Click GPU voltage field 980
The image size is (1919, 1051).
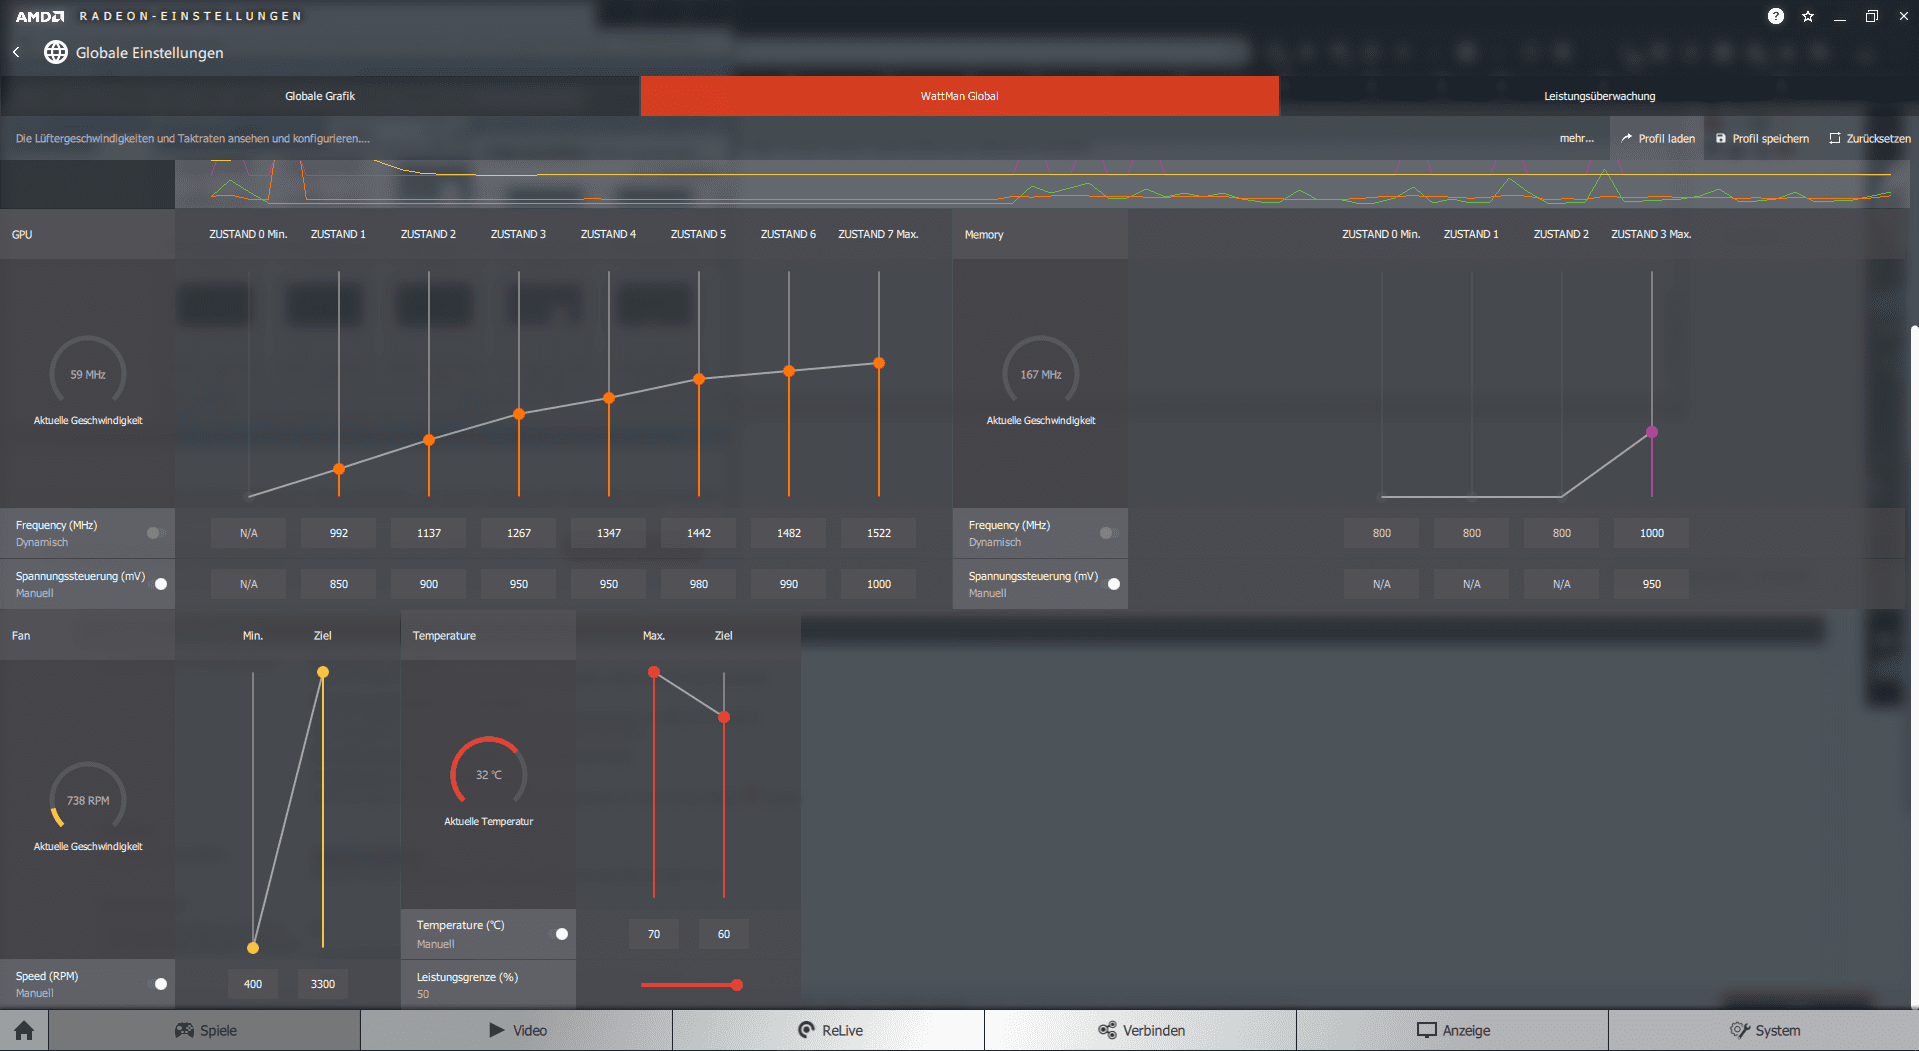(x=699, y=584)
